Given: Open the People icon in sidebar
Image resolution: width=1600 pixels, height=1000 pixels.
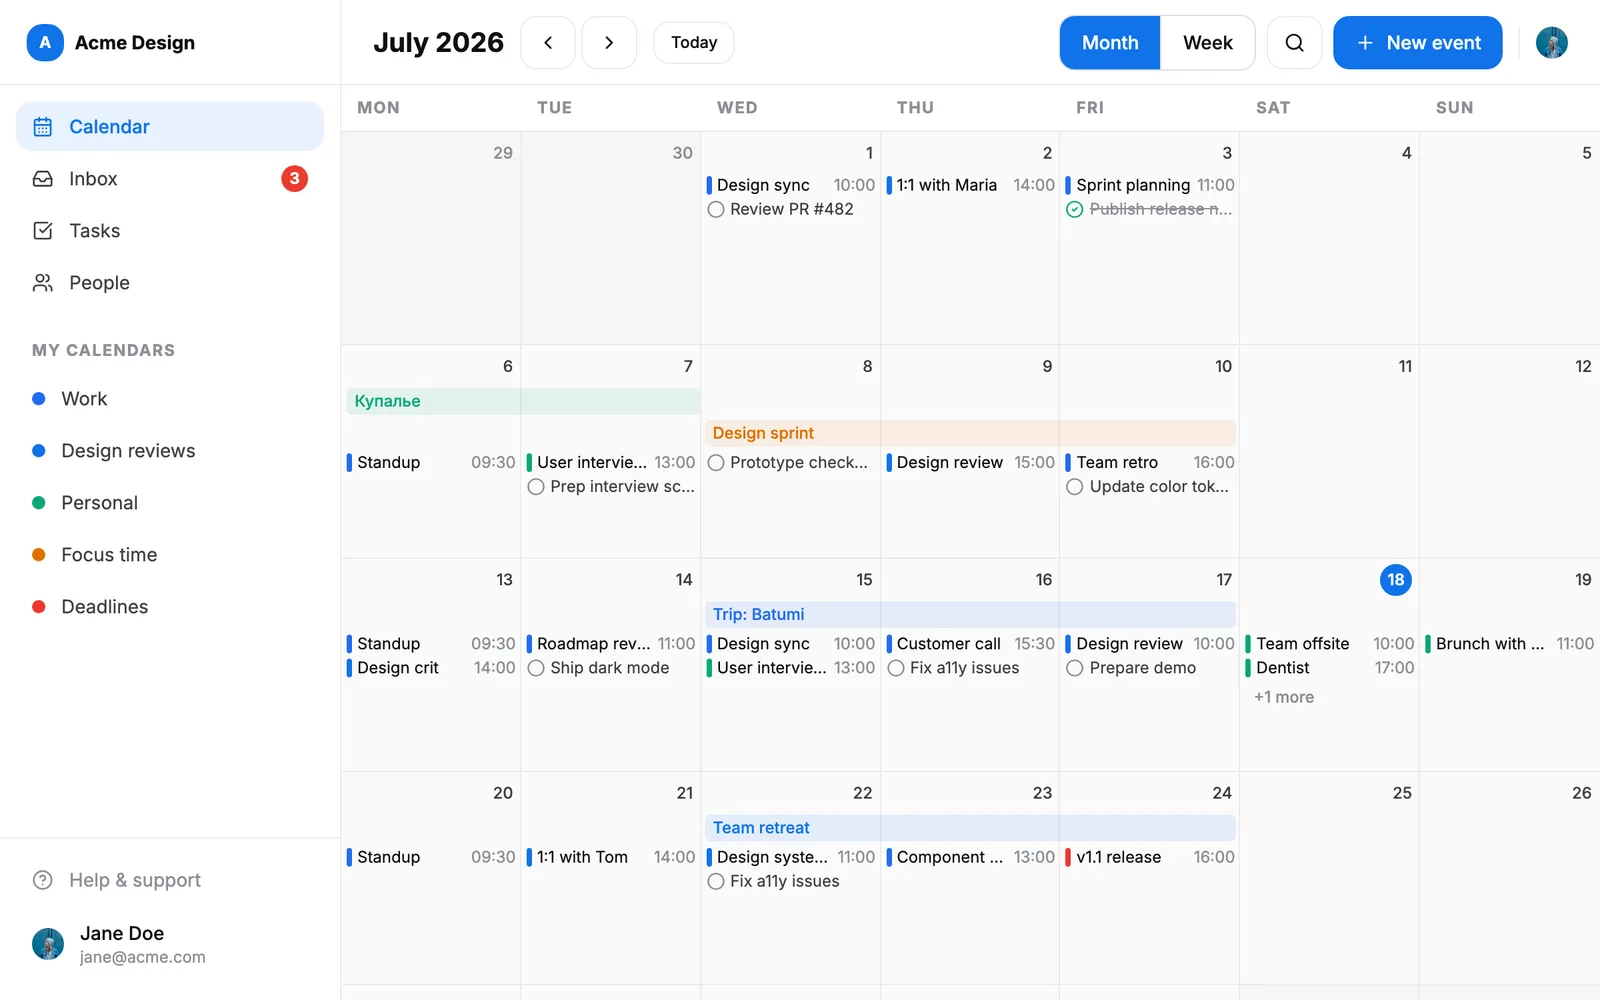Looking at the screenshot, I should tap(43, 283).
